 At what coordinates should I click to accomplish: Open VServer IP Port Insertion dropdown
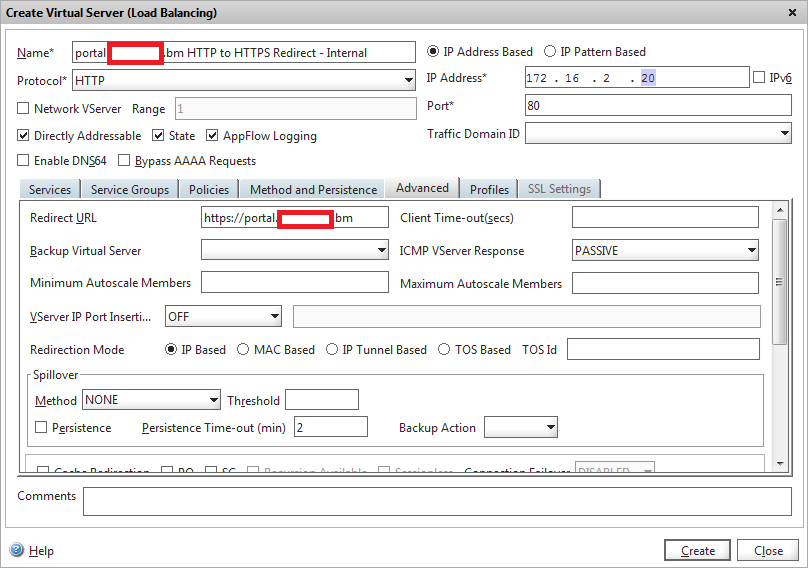tap(223, 316)
